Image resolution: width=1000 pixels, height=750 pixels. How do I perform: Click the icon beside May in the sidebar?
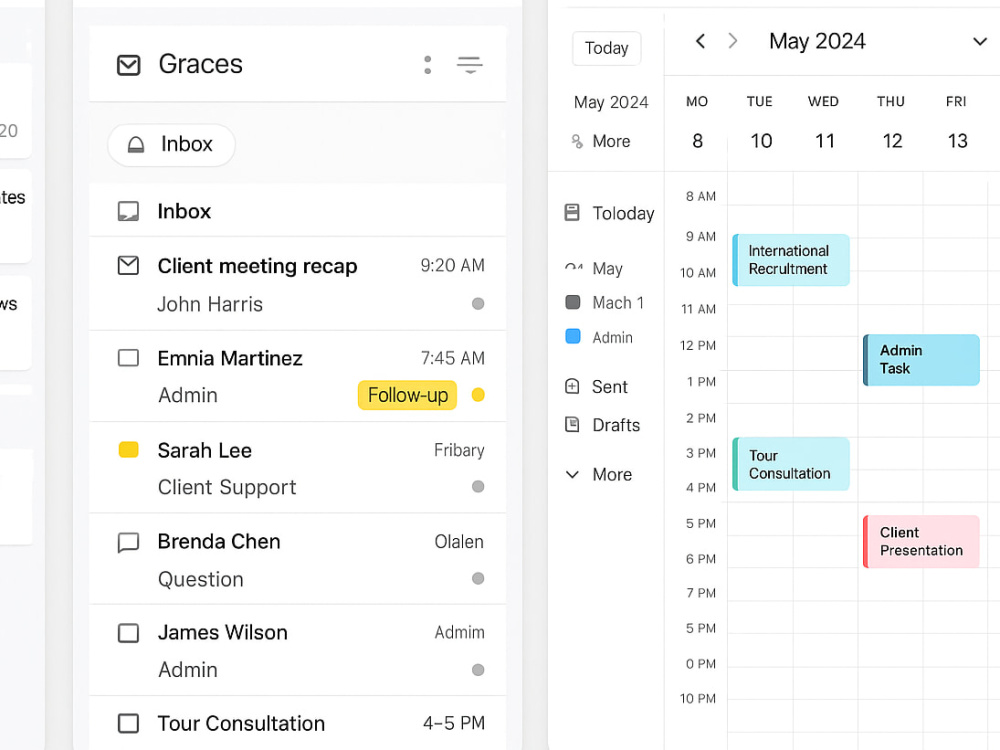(573, 268)
